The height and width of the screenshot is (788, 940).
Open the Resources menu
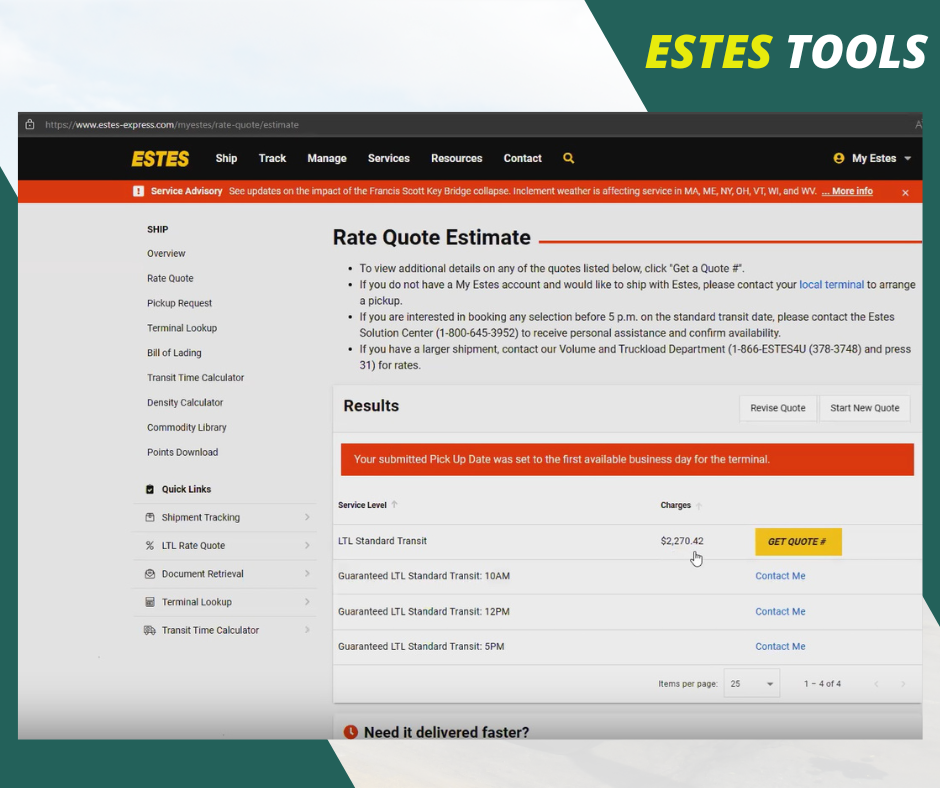[456, 158]
